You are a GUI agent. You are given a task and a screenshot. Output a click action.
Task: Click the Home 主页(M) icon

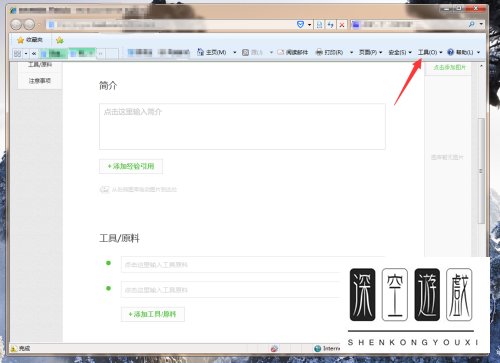click(x=200, y=52)
